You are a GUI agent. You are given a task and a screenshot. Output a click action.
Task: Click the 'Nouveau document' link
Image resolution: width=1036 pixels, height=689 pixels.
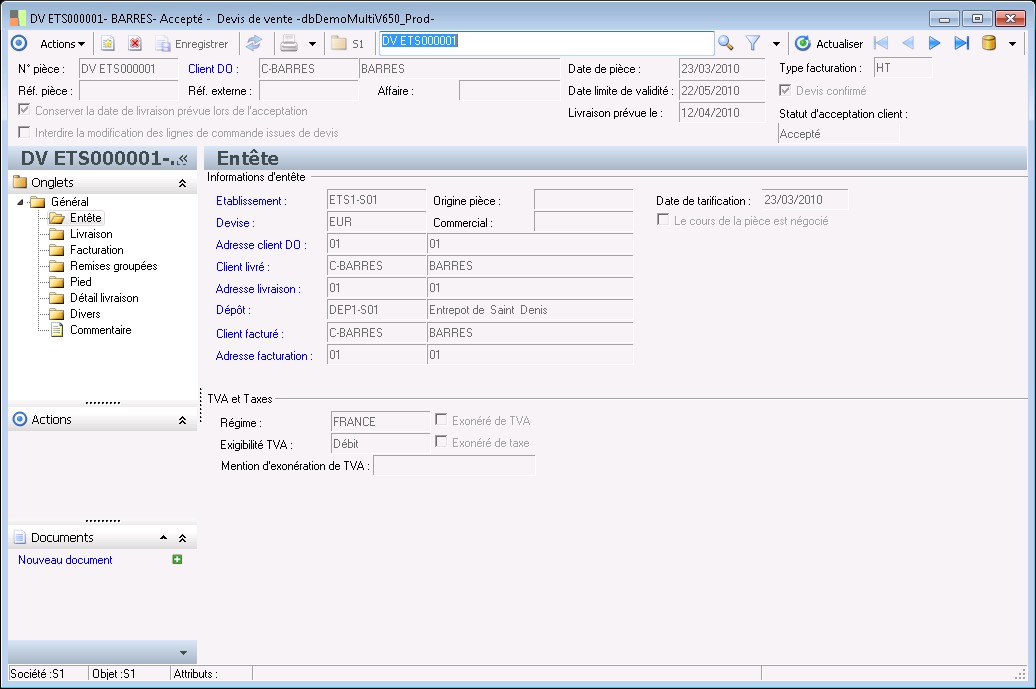point(65,560)
